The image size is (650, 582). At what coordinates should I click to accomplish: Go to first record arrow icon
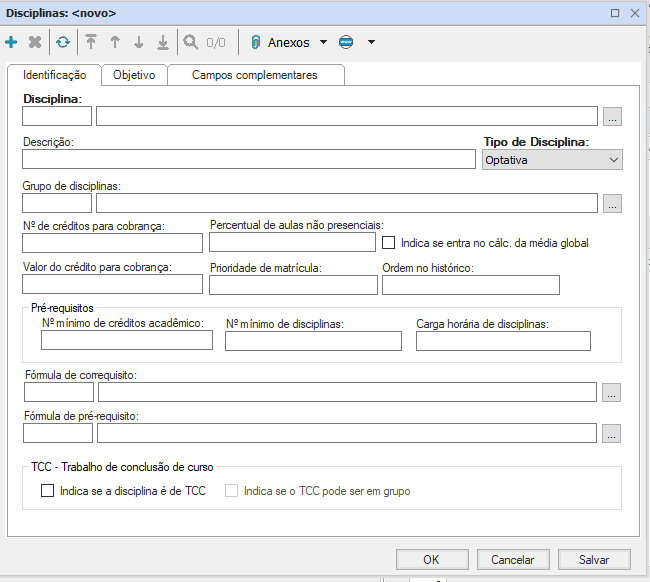(x=91, y=43)
